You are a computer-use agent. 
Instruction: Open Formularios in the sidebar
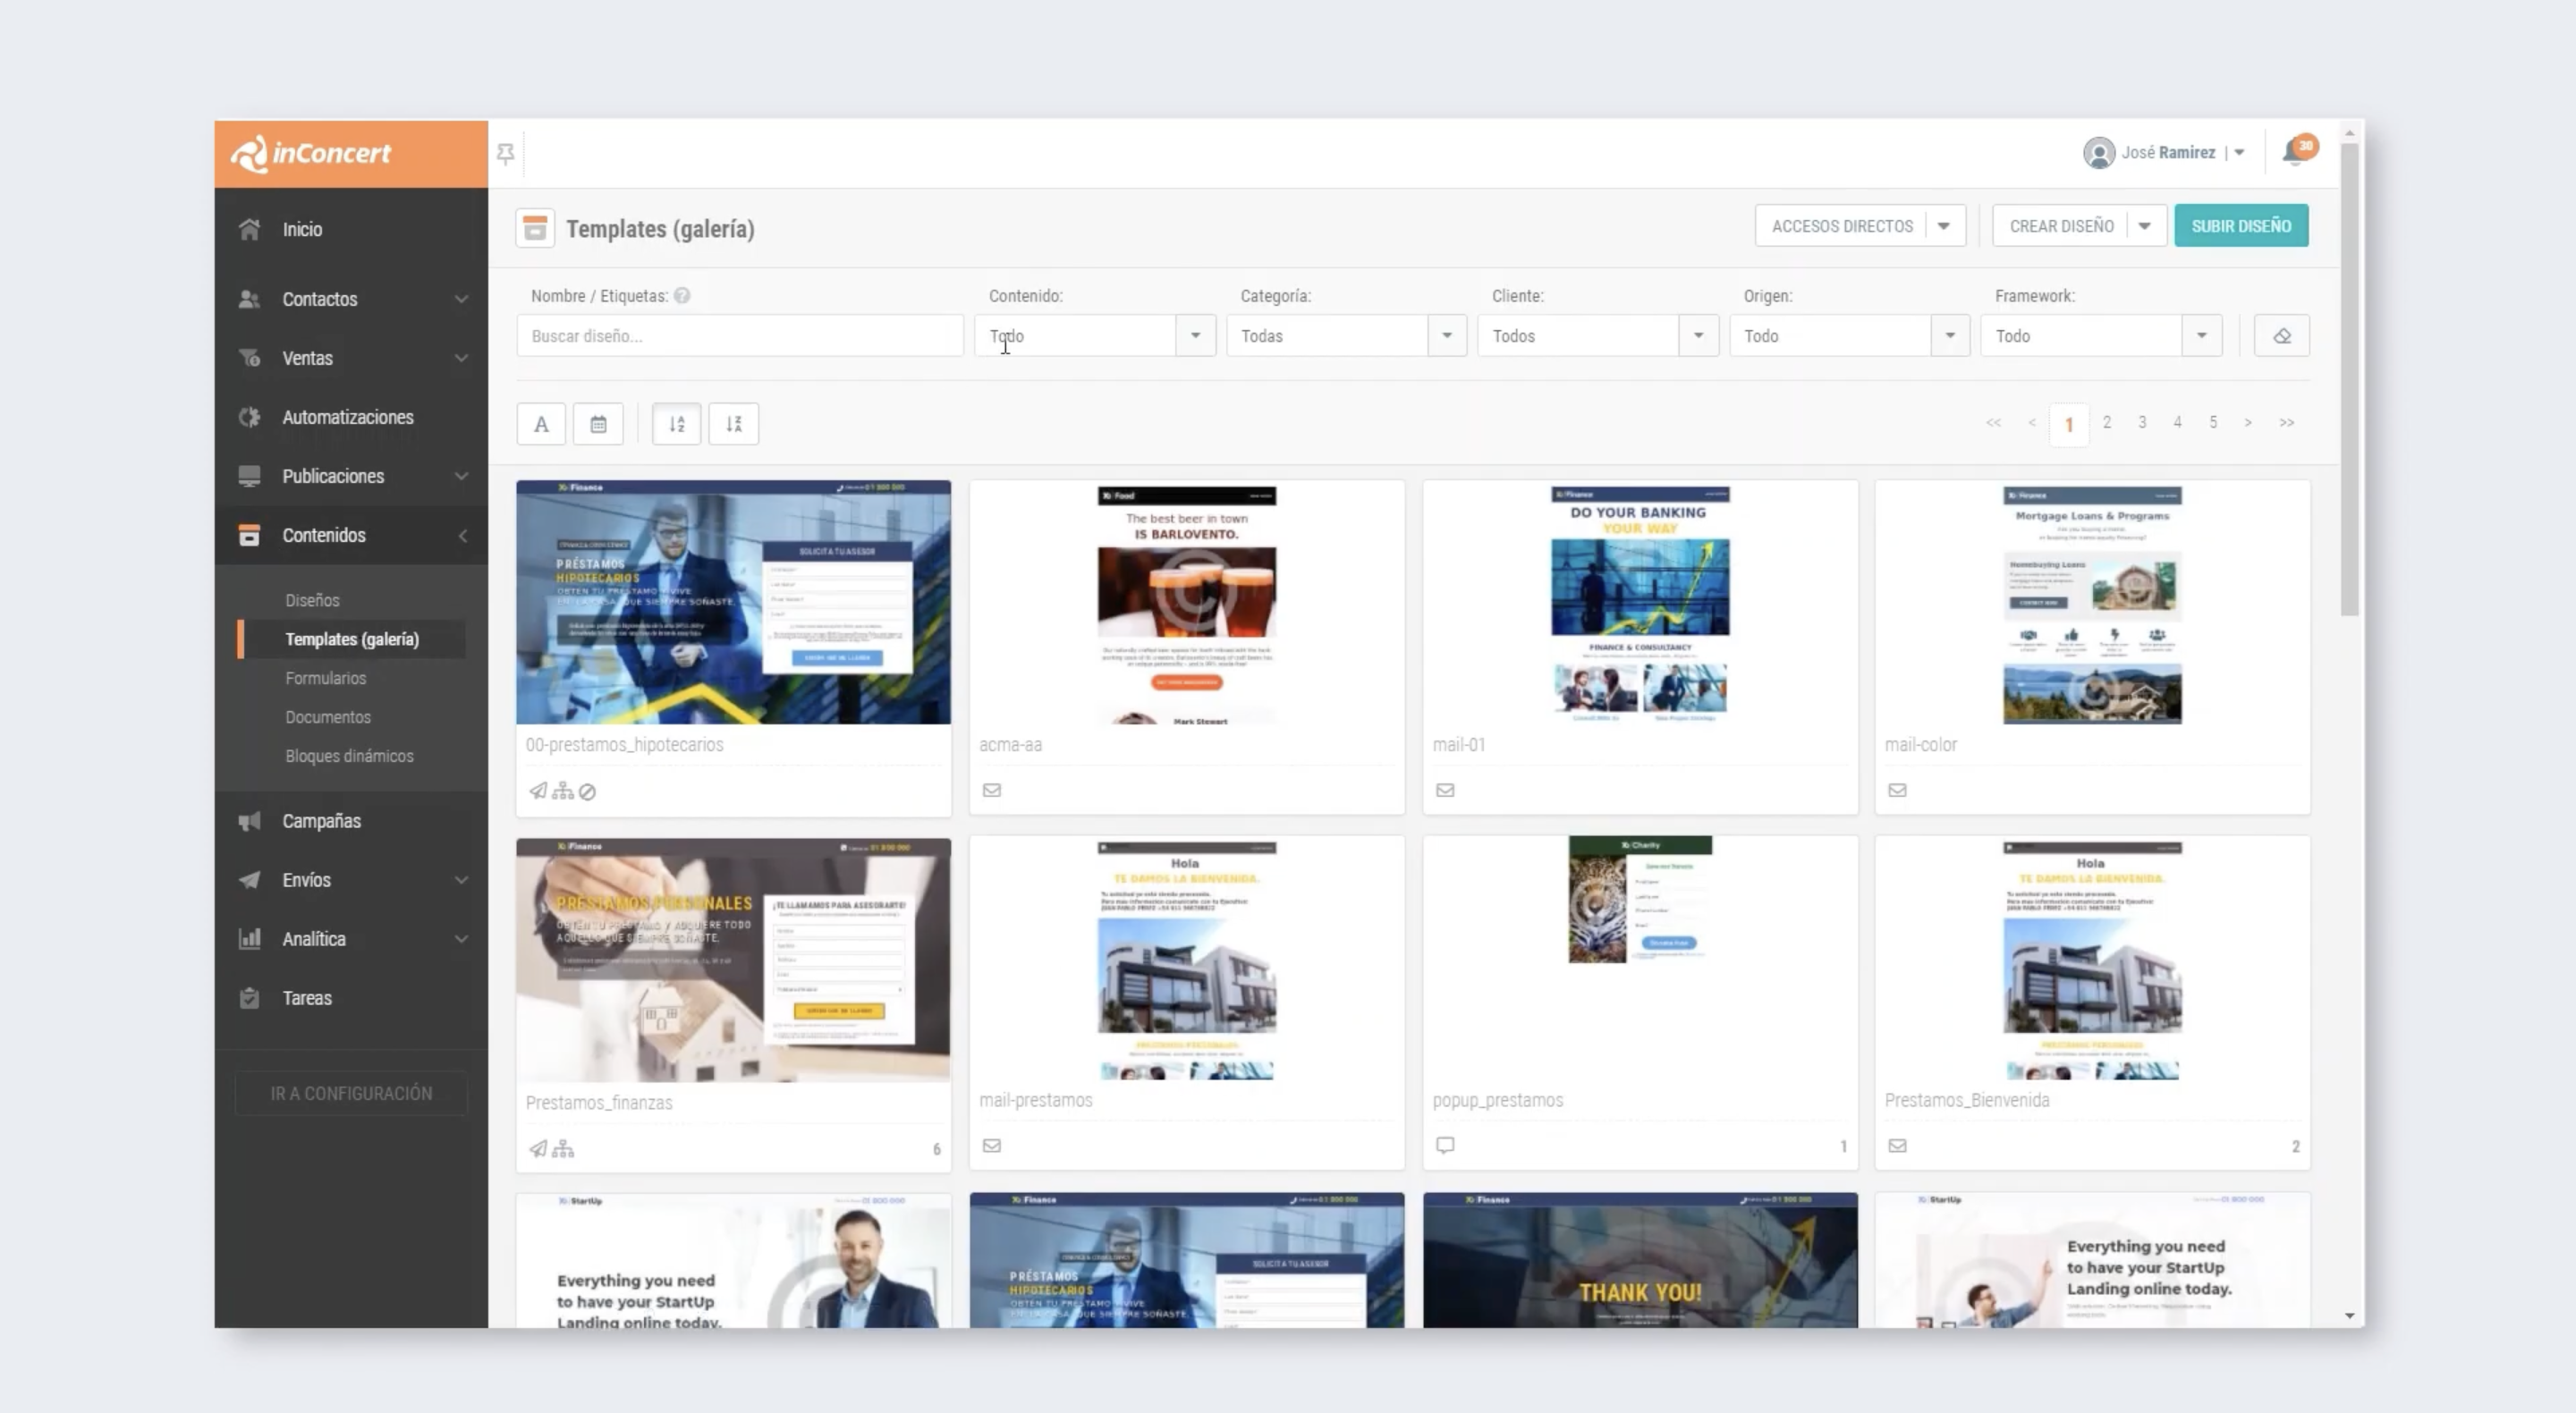pos(325,678)
